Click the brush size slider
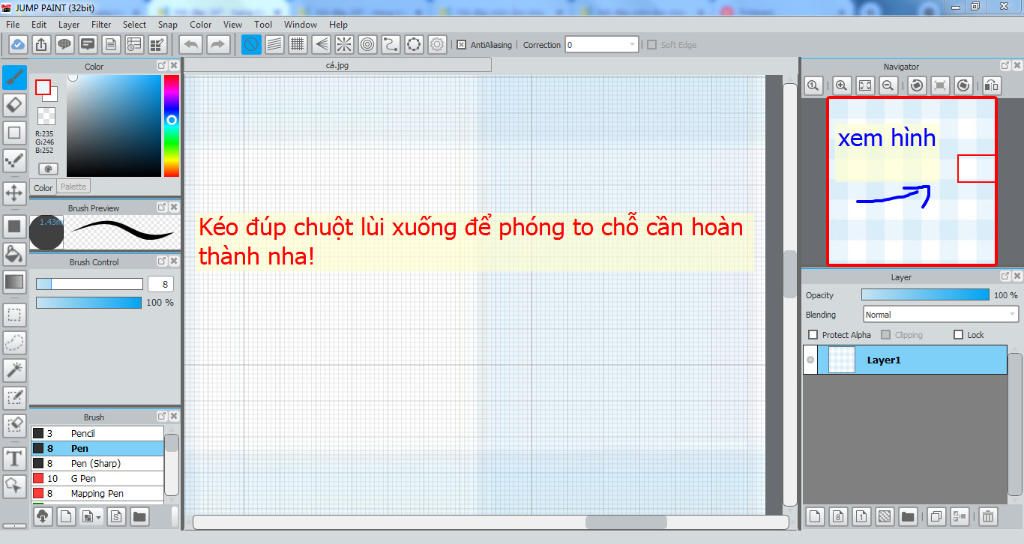This screenshot has width=1024, height=544. [x=89, y=284]
